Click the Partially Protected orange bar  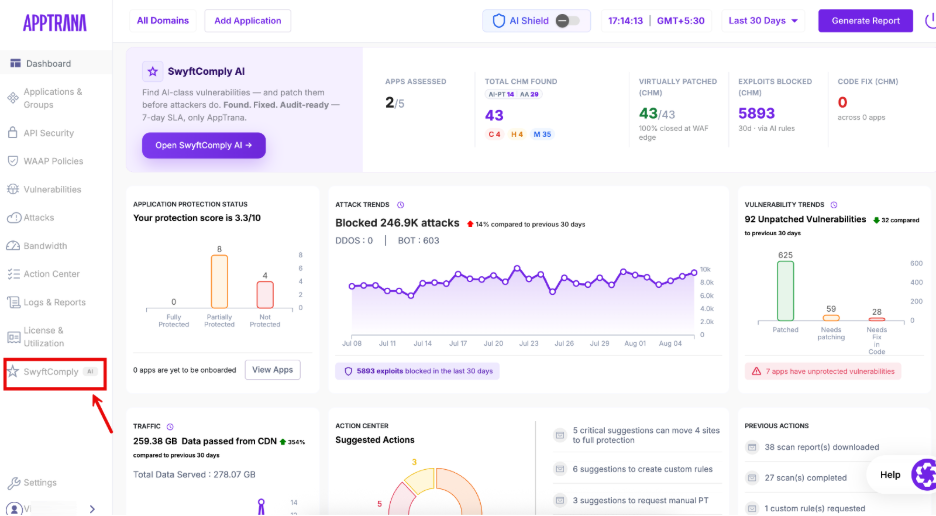[x=219, y=281]
